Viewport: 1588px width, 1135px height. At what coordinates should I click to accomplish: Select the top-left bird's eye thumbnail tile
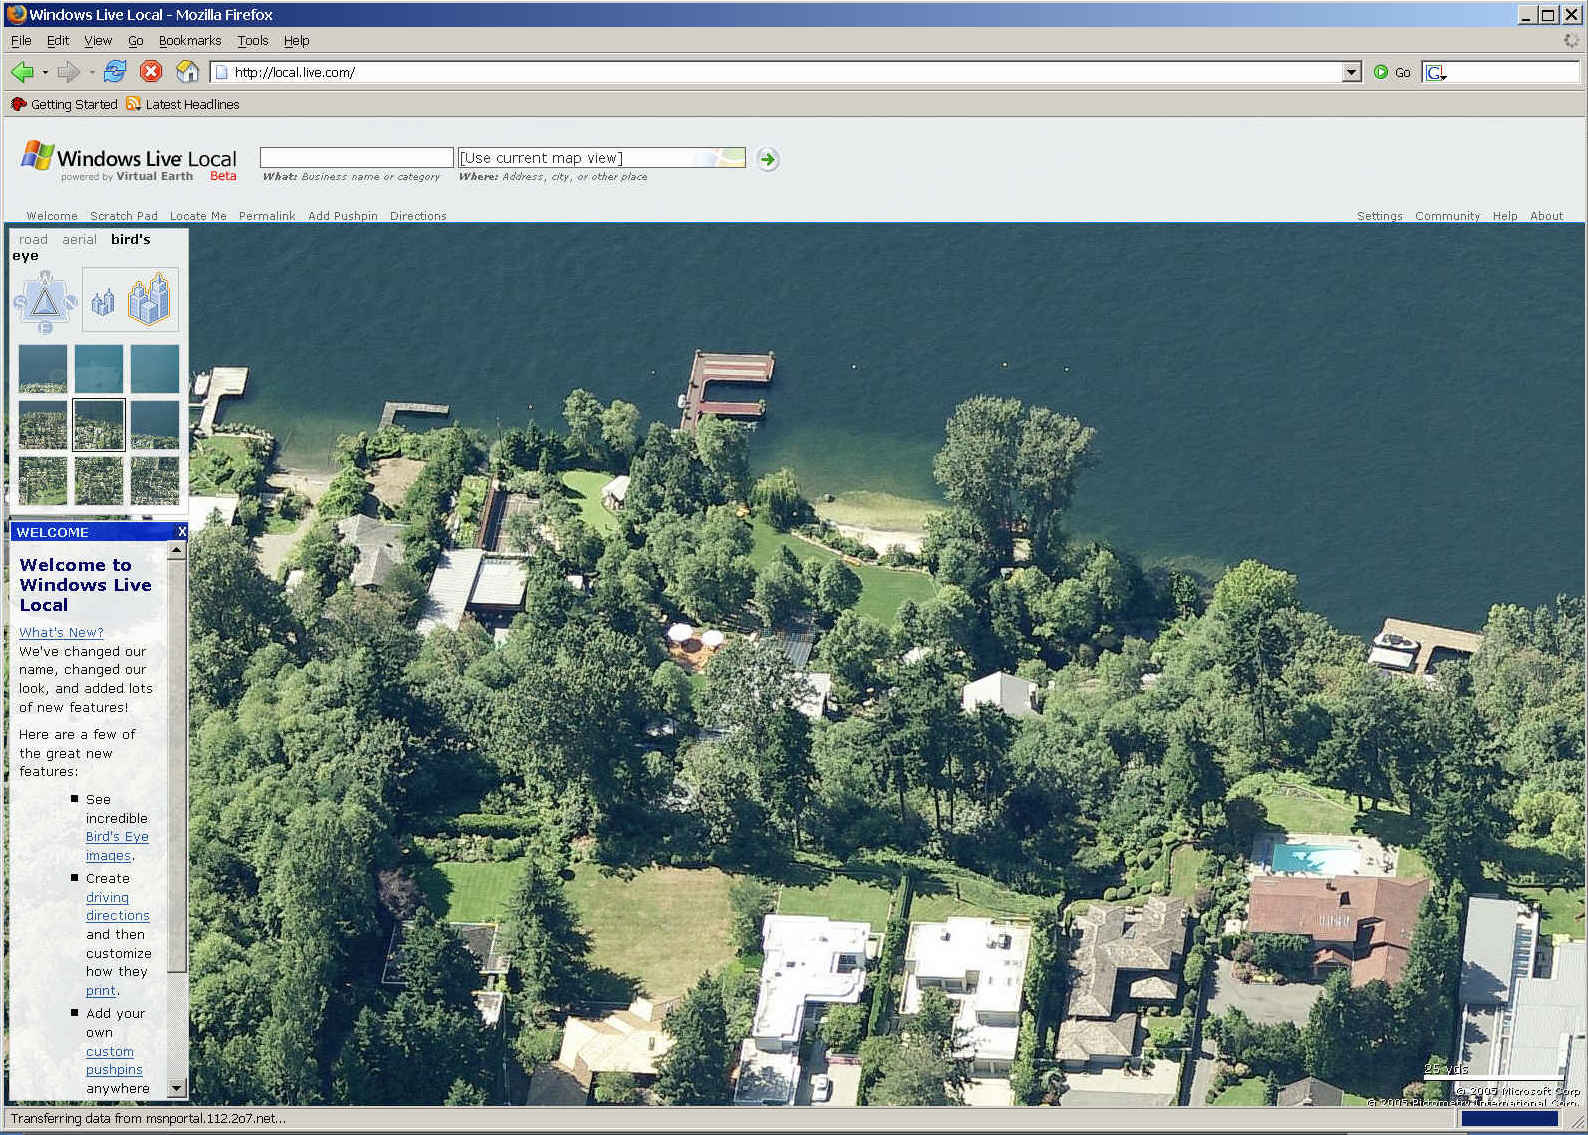click(x=43, y=369)
